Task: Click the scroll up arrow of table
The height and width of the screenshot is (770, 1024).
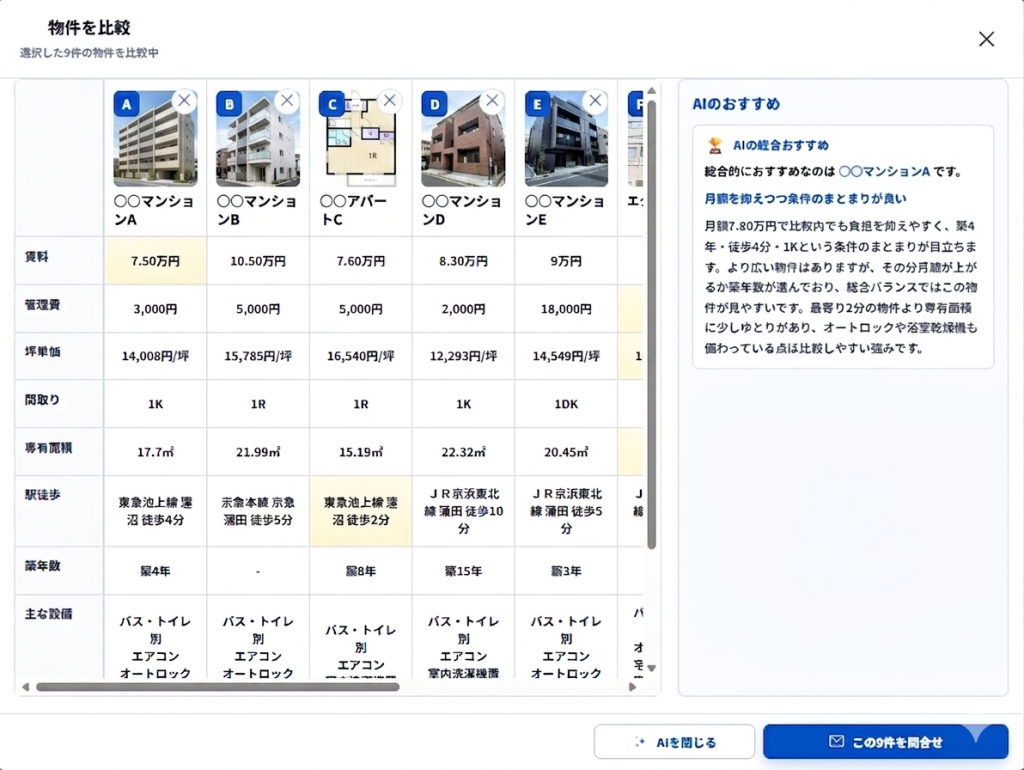Action: [651, 90]
